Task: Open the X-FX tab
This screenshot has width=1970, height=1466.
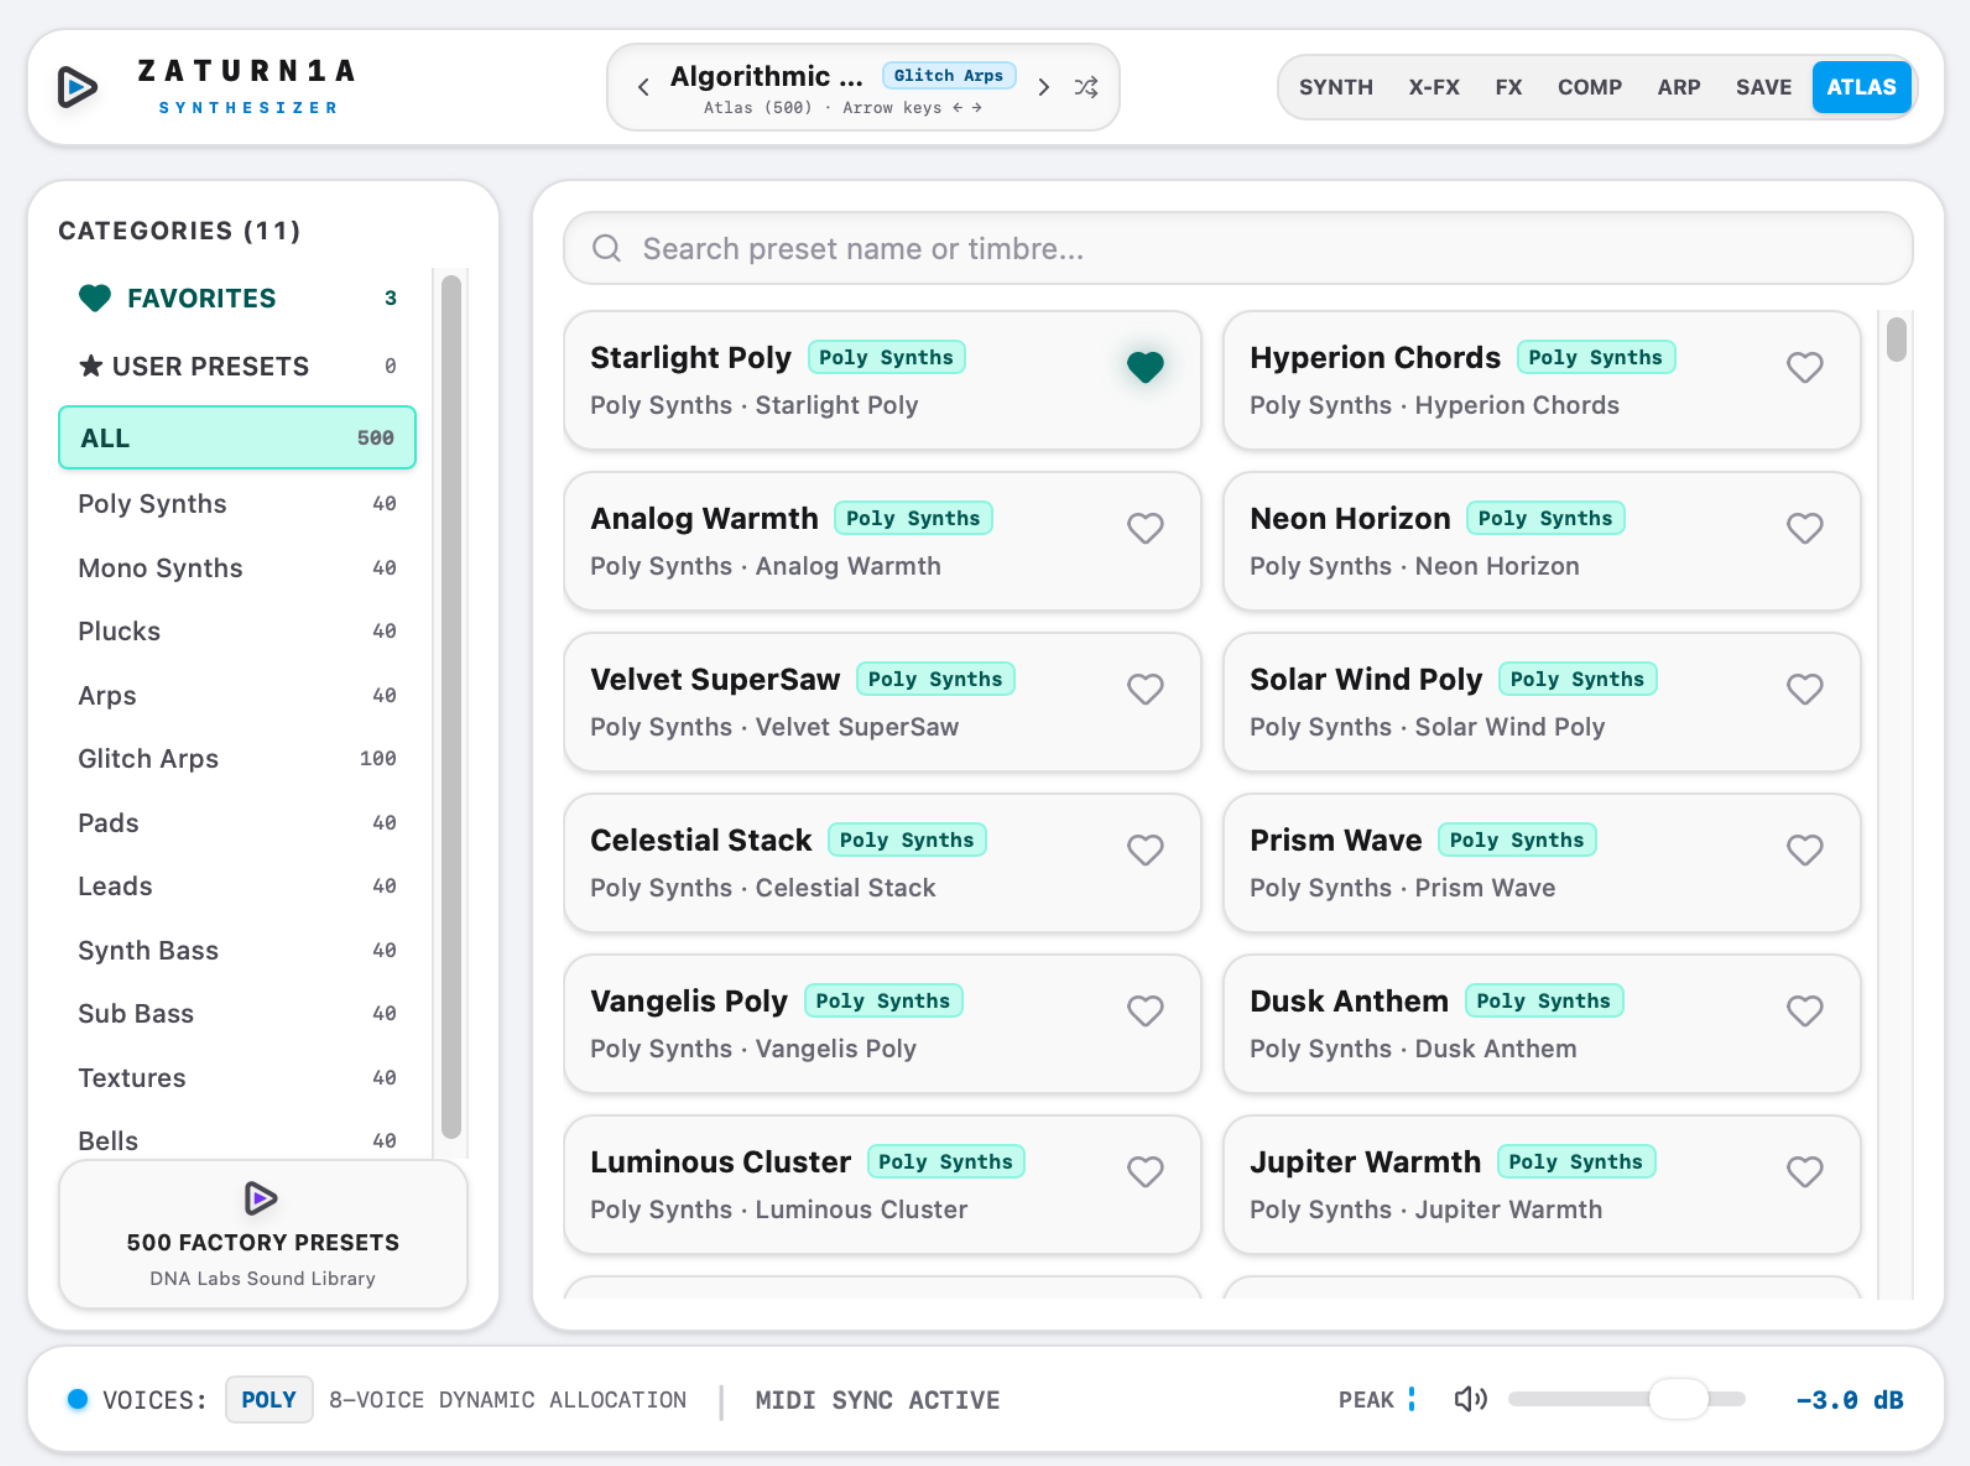Action: [1434, 87]
